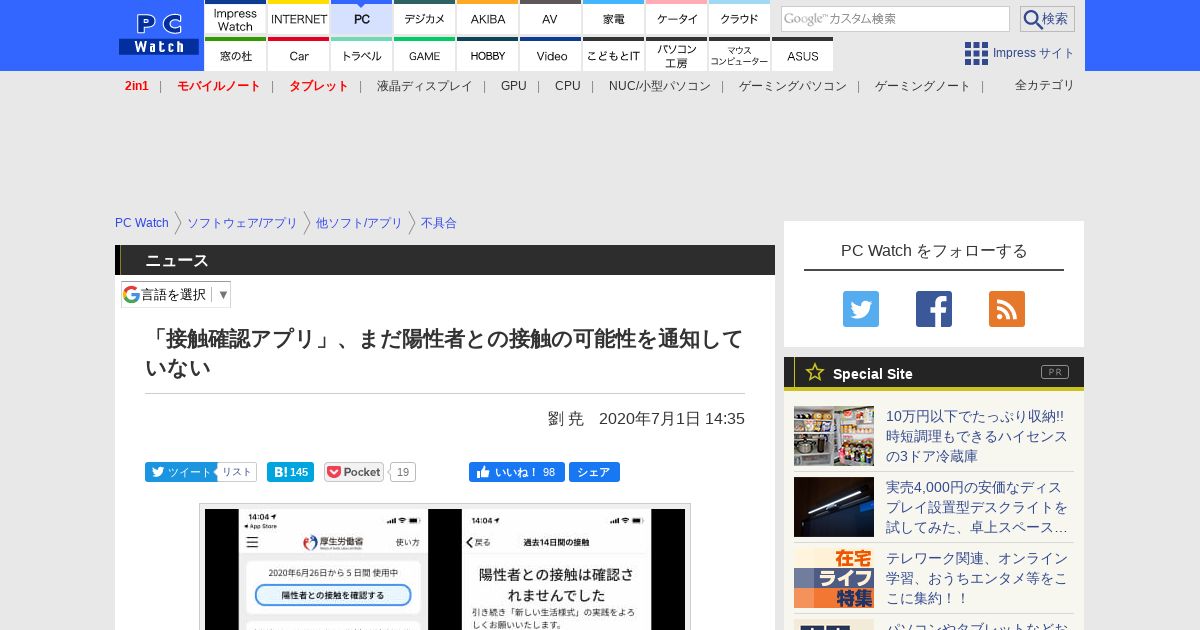Click the search magnifier button

click(x=1047, y=19)
